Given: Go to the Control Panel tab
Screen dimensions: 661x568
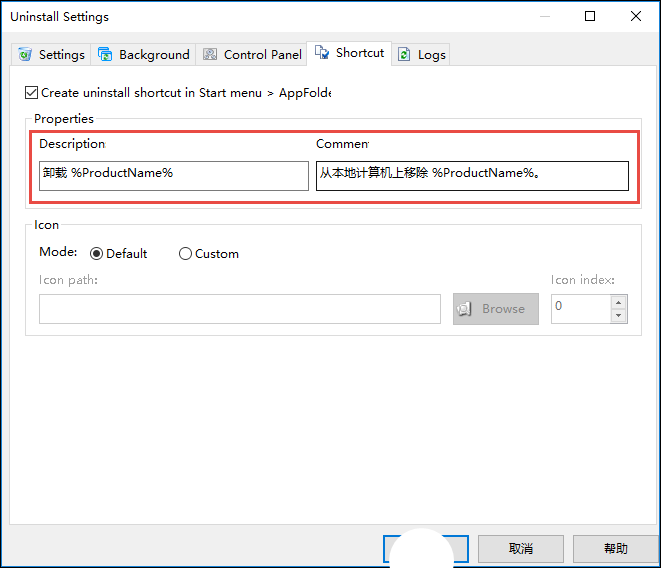Looking at the screenshot, I should pyautogui.click(x=252, y=54).
